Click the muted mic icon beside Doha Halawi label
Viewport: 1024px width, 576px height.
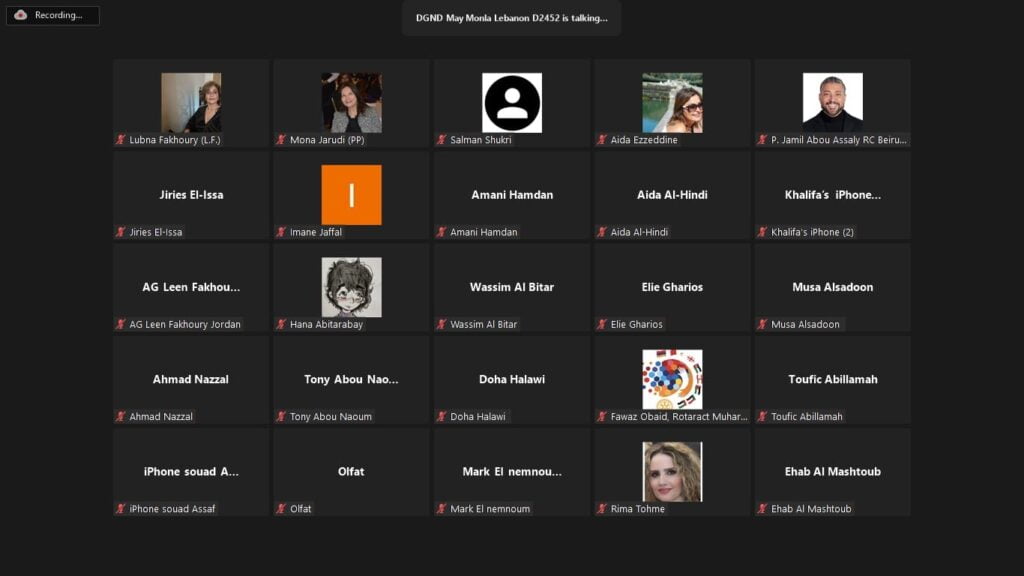tap(442, 416)
